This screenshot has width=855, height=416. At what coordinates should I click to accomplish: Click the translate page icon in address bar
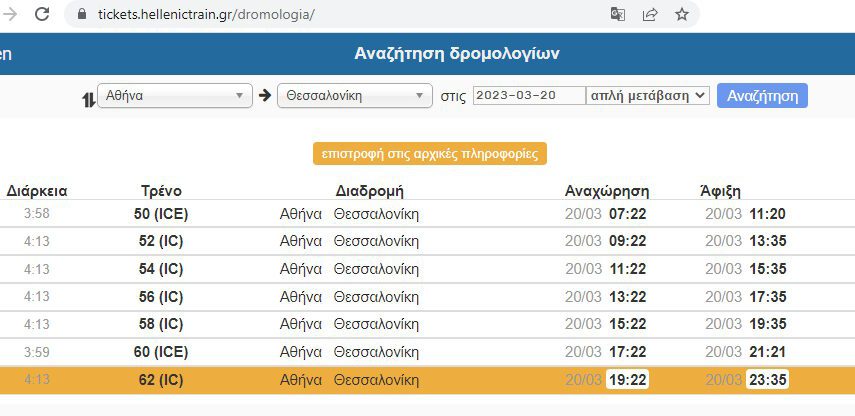pos(618,15)
